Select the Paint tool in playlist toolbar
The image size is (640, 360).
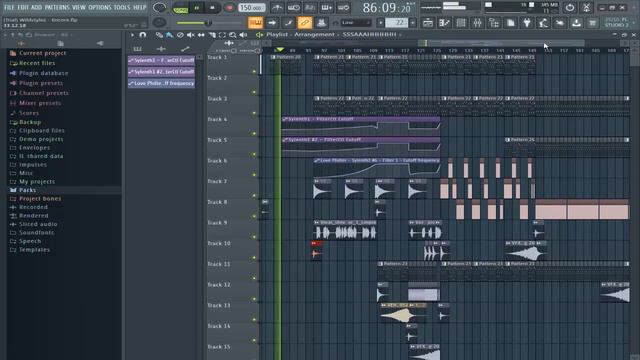point(169,35)
